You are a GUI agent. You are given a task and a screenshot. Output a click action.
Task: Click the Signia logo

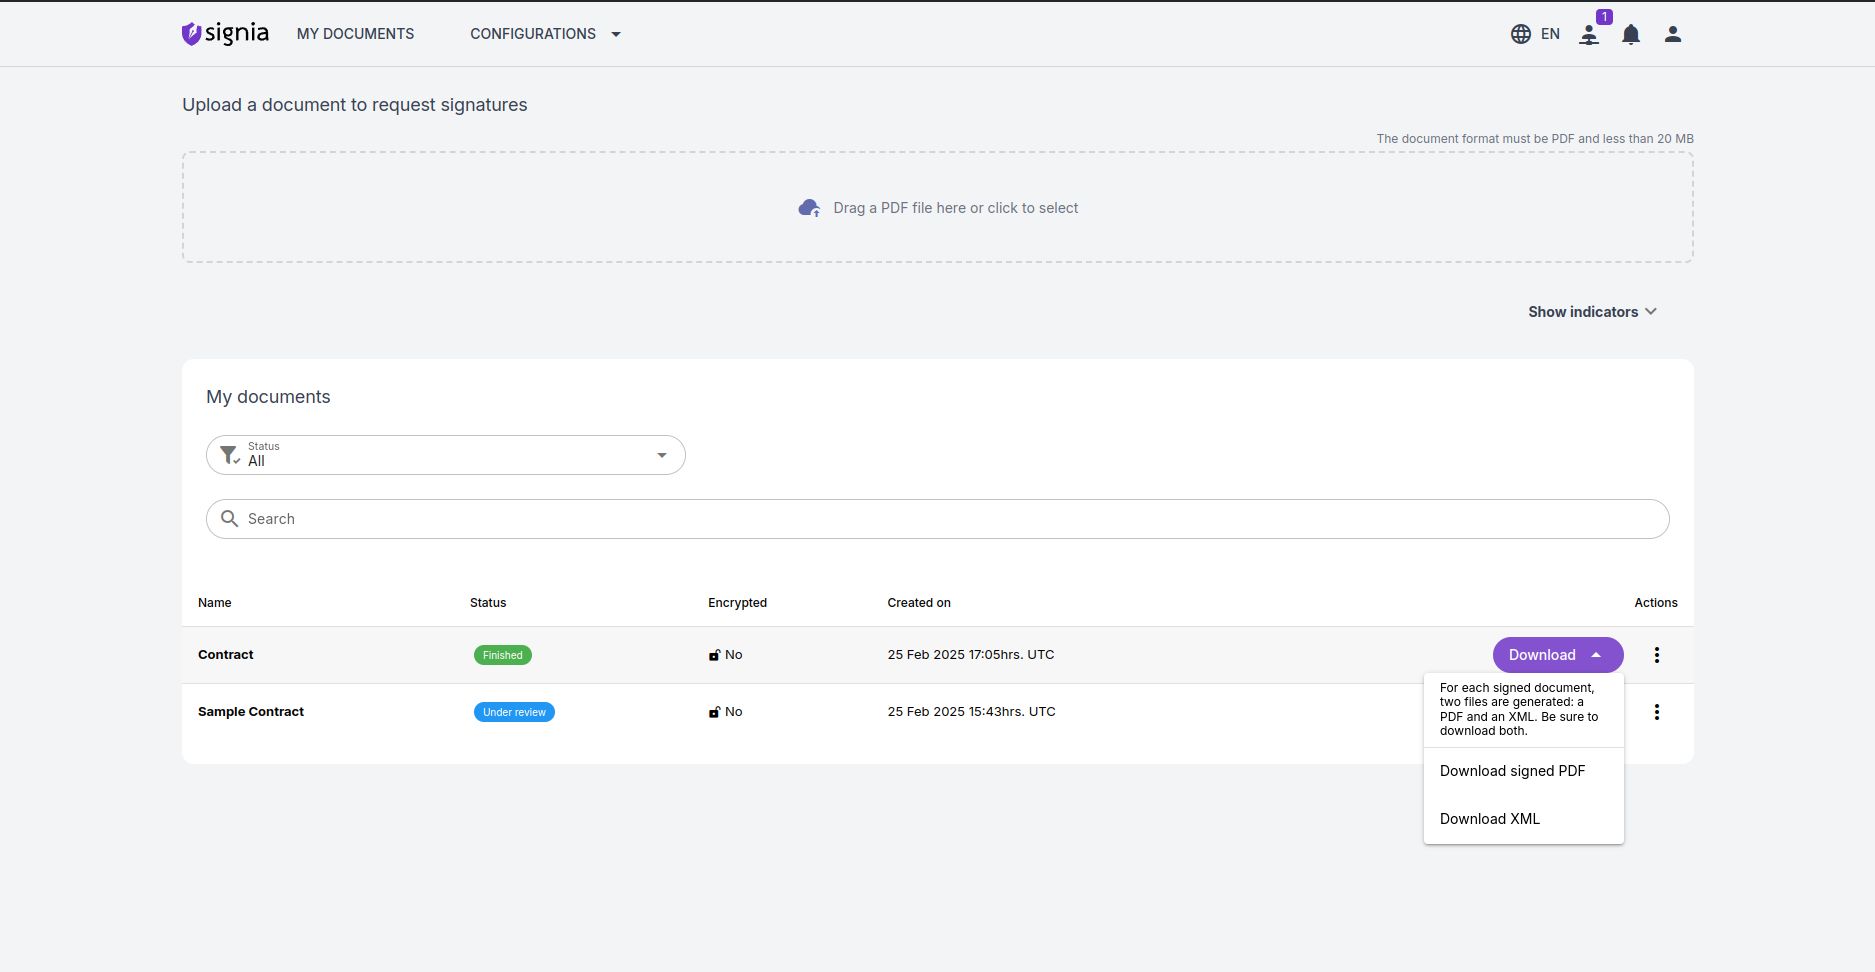[225, 34]
